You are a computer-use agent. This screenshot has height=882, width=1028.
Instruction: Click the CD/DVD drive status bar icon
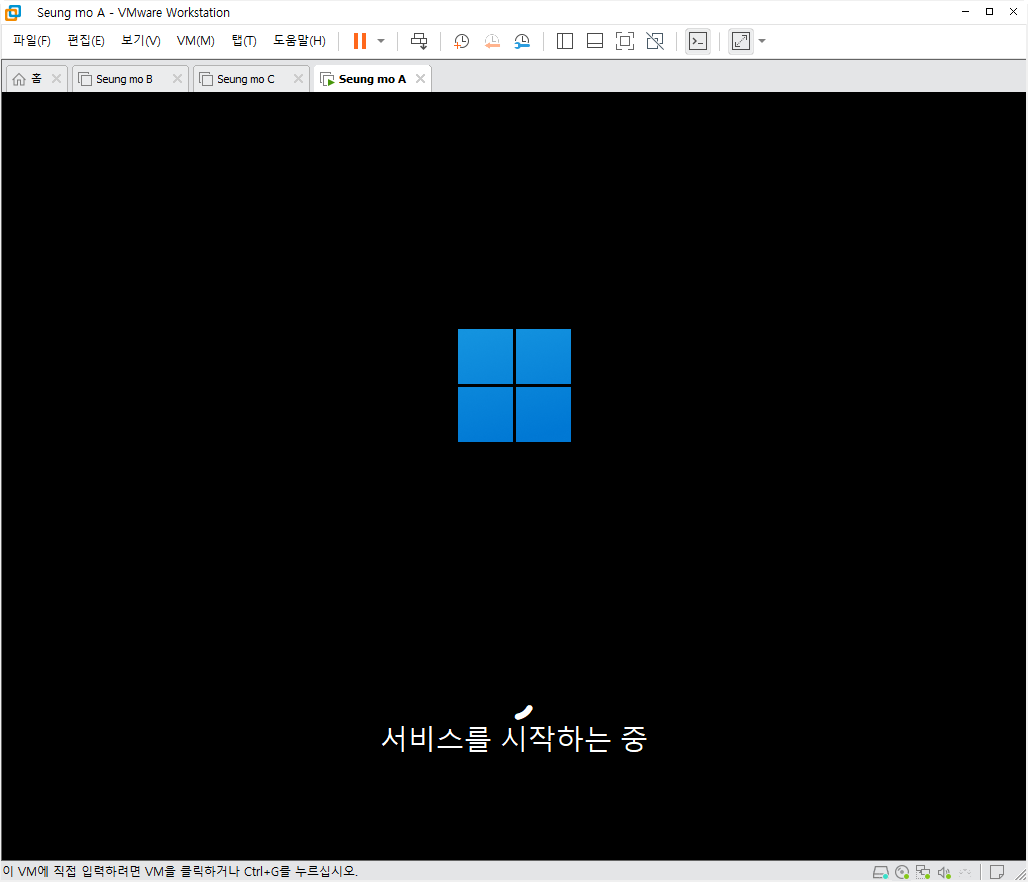(902, 872)
